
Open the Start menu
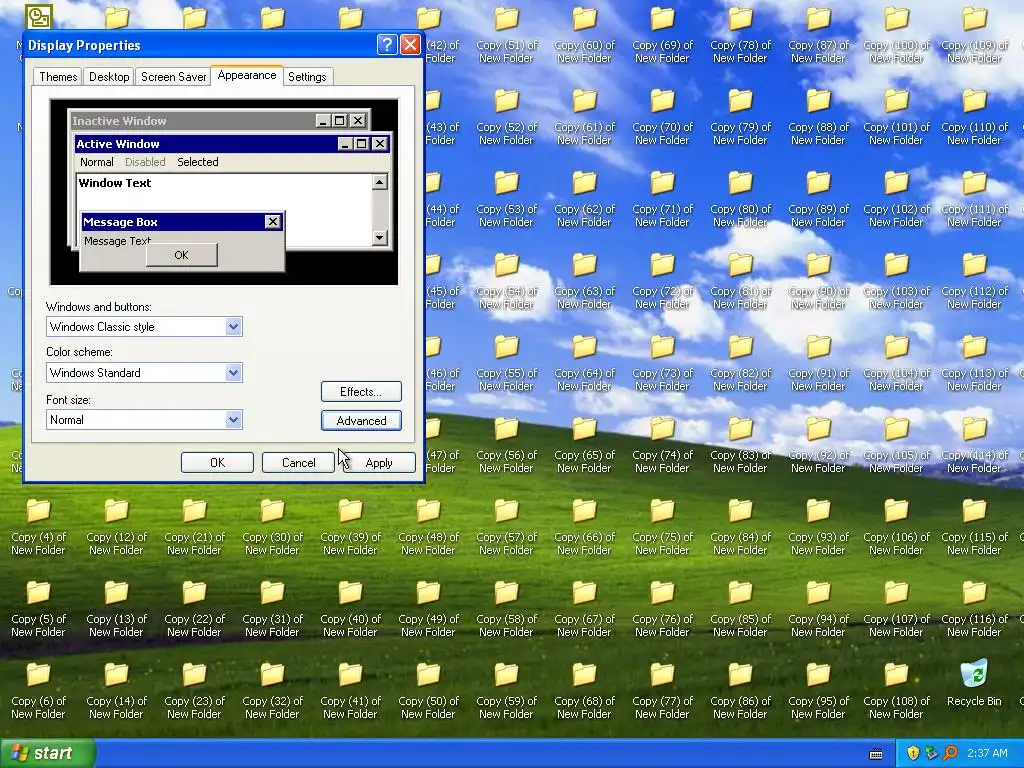pos(47,754)
